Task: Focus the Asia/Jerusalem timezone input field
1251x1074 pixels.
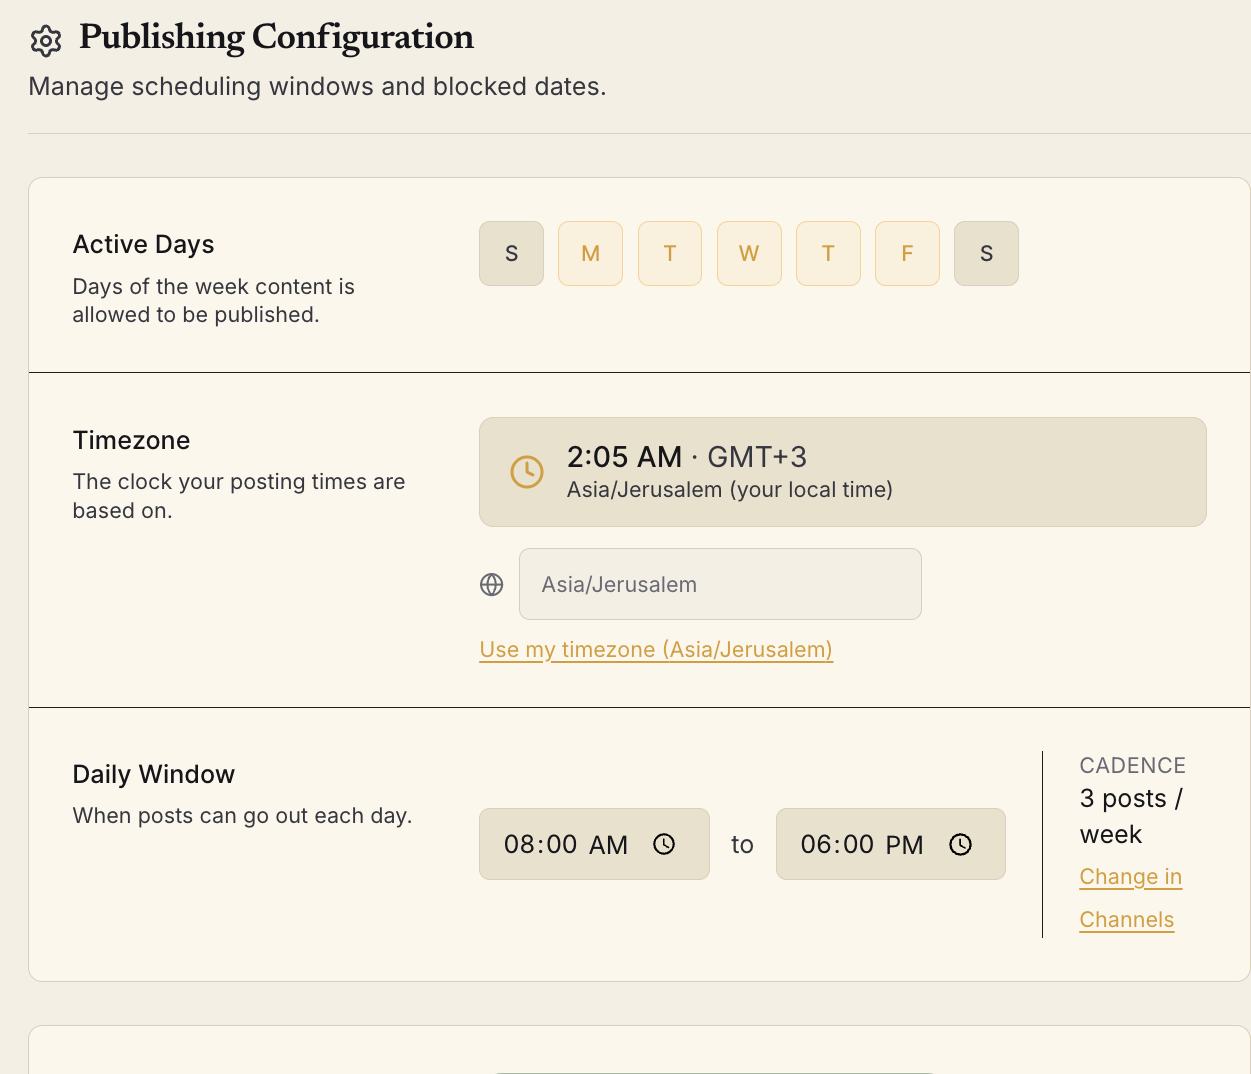Action: click(720, 584)
